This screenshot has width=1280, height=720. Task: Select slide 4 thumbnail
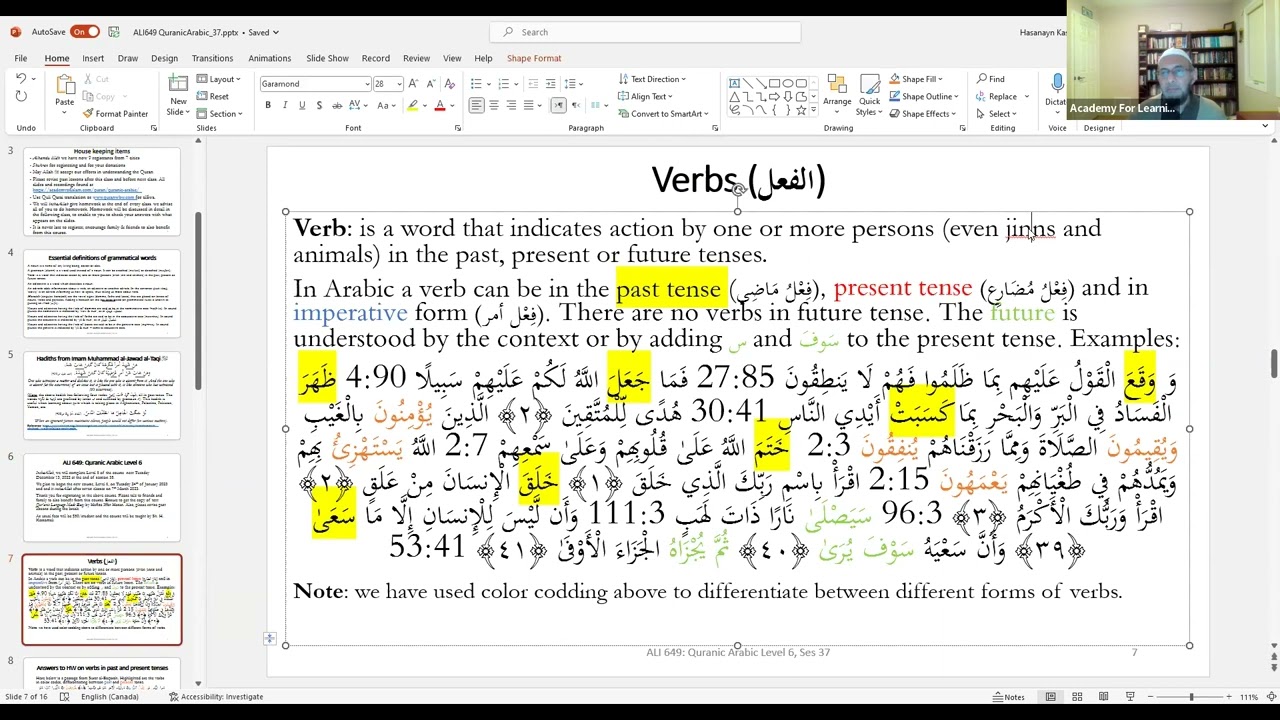[102, 294]
